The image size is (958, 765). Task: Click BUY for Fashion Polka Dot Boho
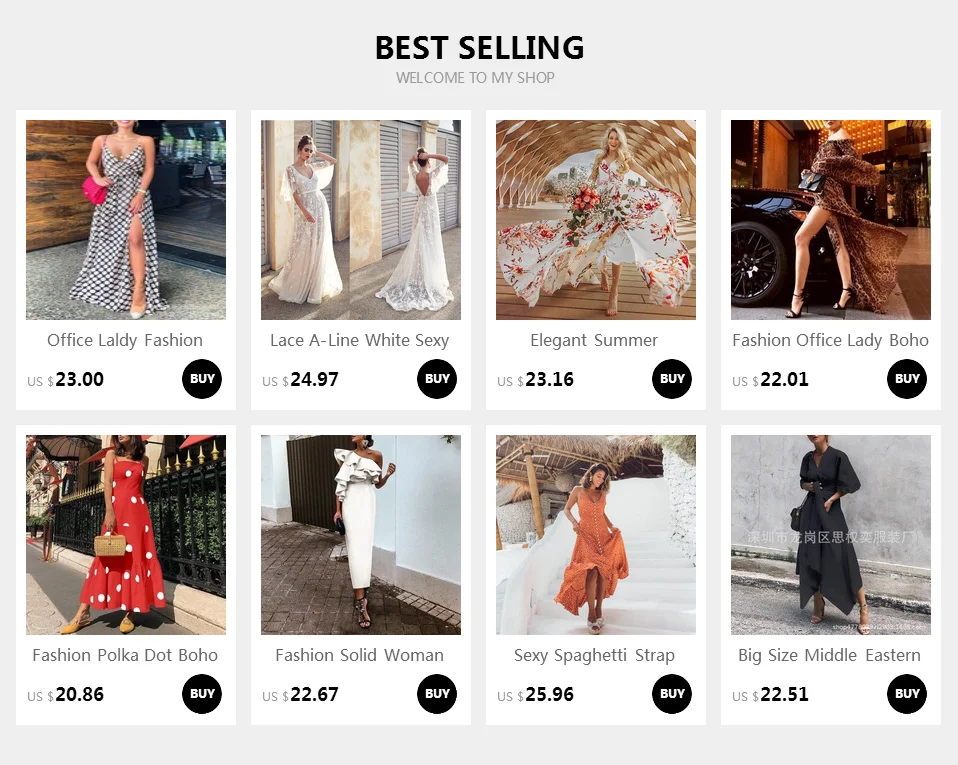pyautogui.click(x=202, y=694)
